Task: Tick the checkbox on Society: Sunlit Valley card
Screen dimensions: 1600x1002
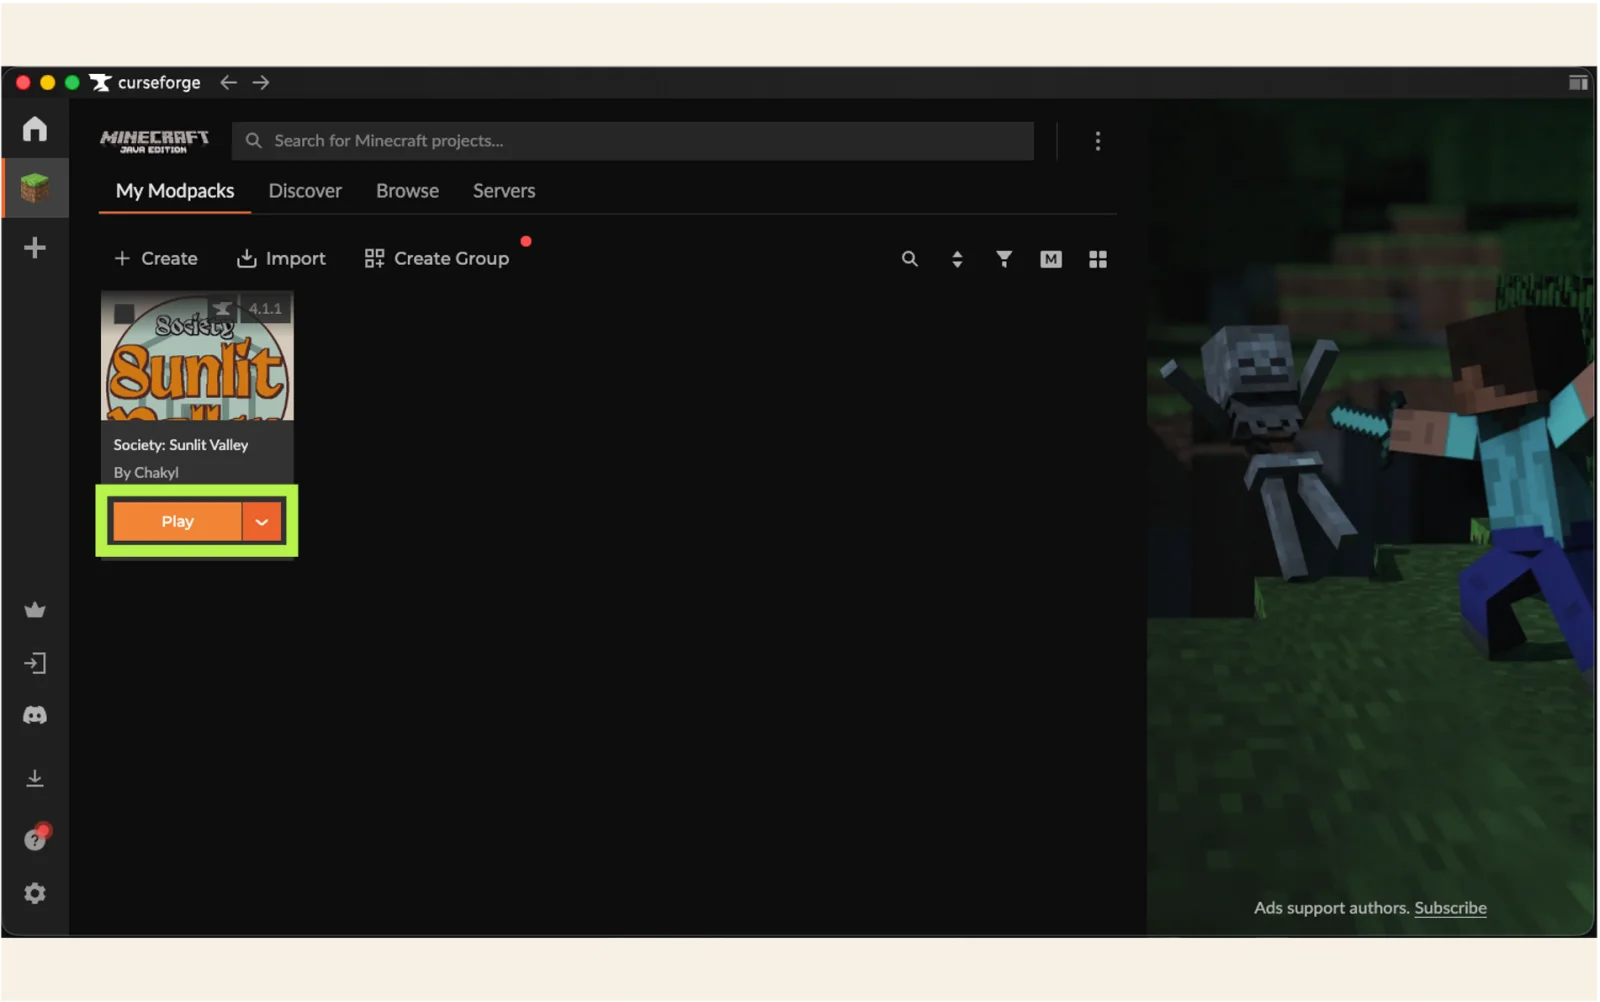Action: (124, 314)
